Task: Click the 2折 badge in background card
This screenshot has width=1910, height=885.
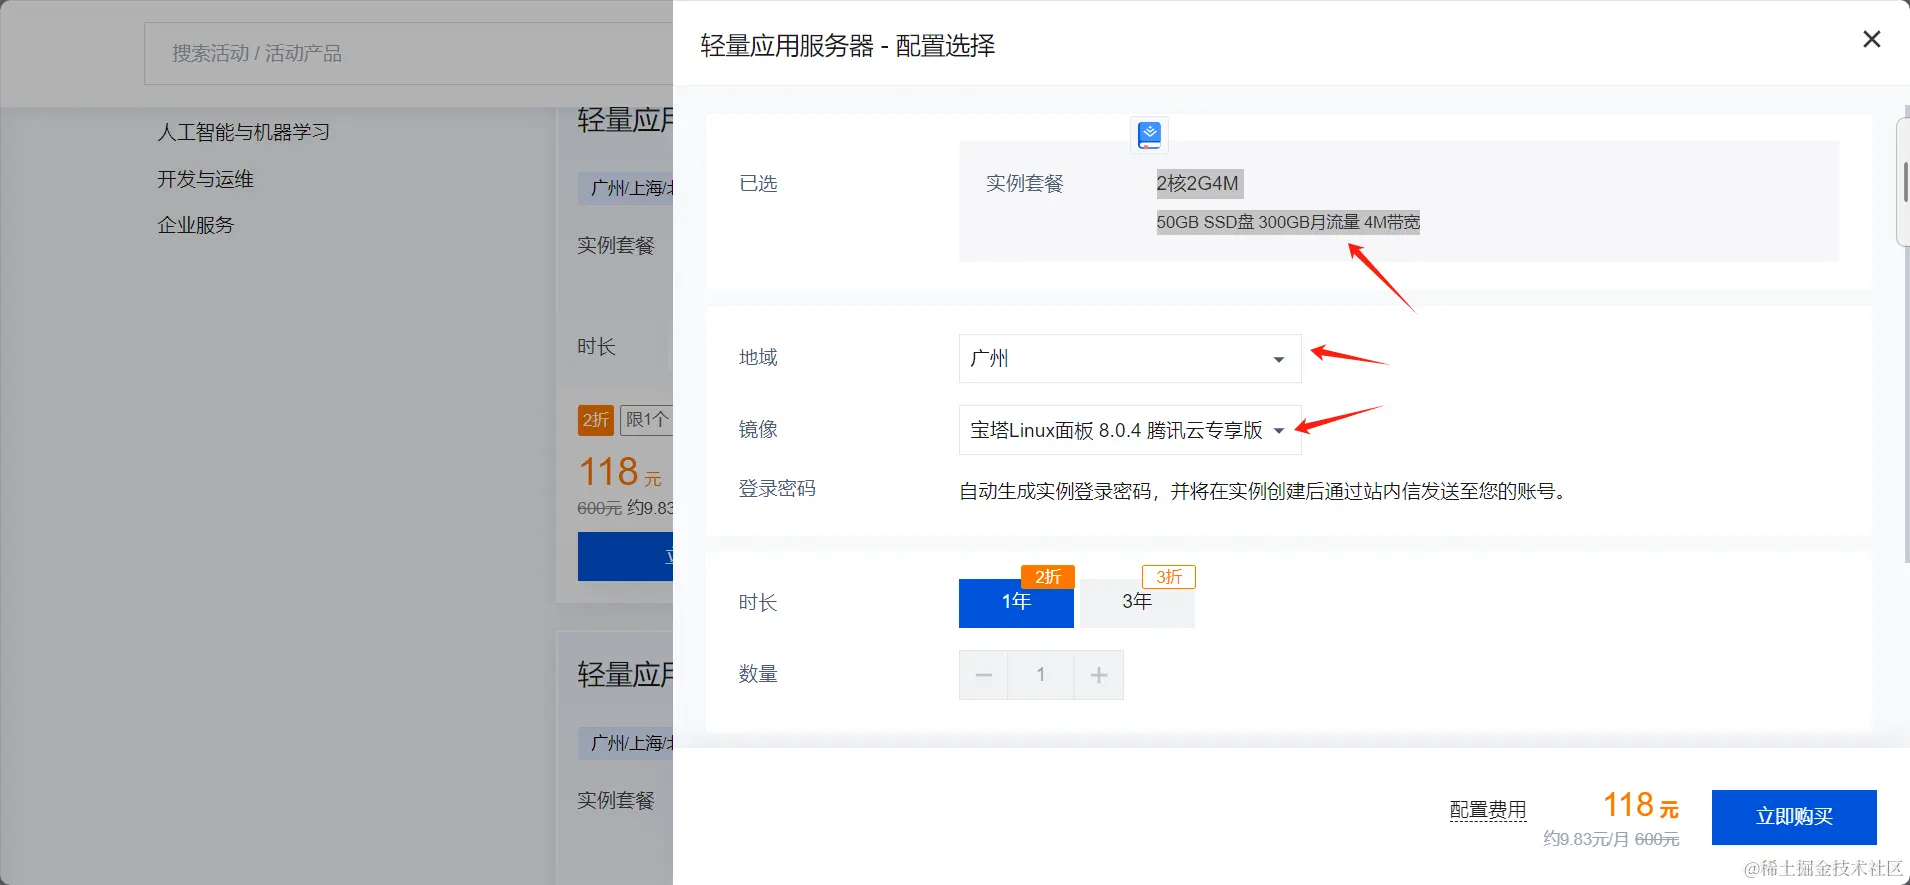Action: [x=596, y=420]
